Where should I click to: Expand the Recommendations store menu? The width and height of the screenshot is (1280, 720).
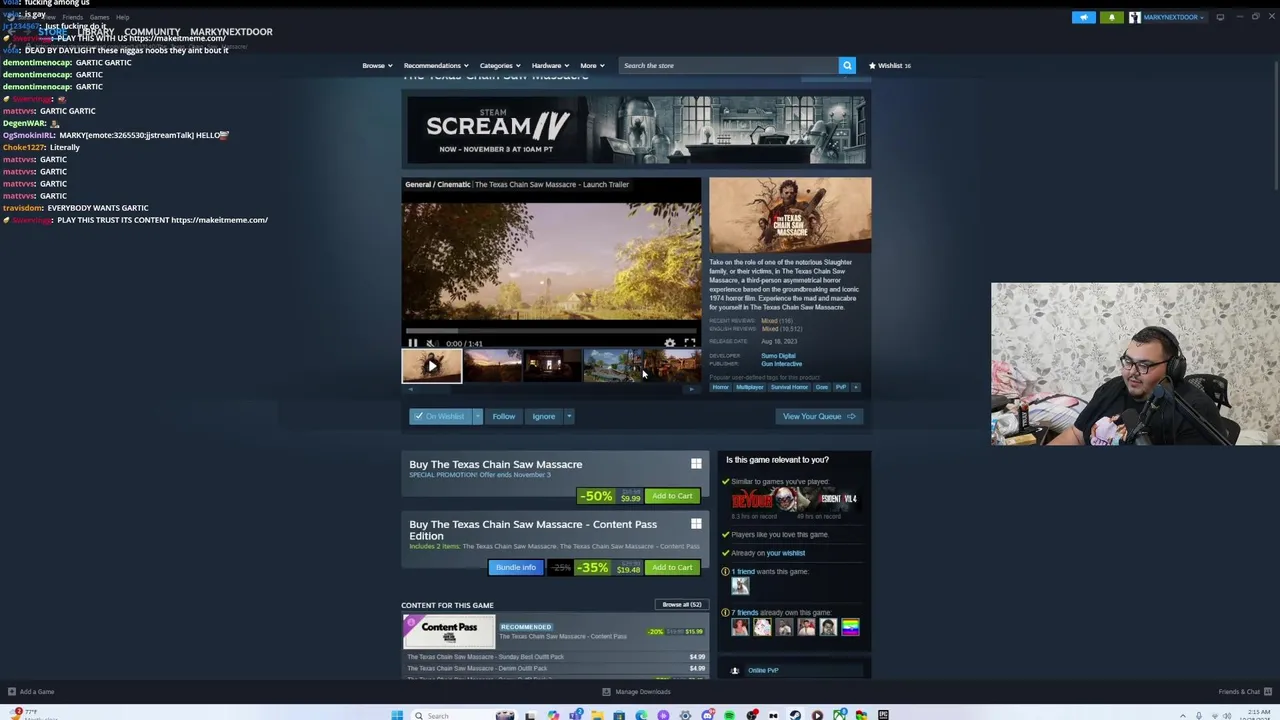coord(435,65)
